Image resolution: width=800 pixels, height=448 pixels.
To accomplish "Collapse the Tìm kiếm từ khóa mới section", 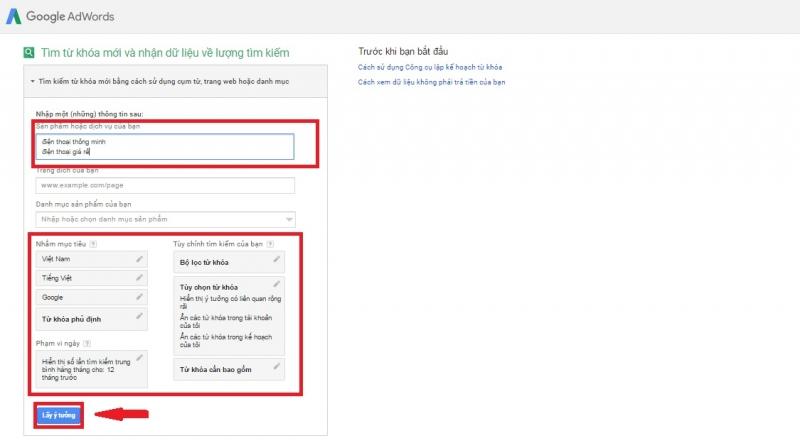I will tap(33, 81).
